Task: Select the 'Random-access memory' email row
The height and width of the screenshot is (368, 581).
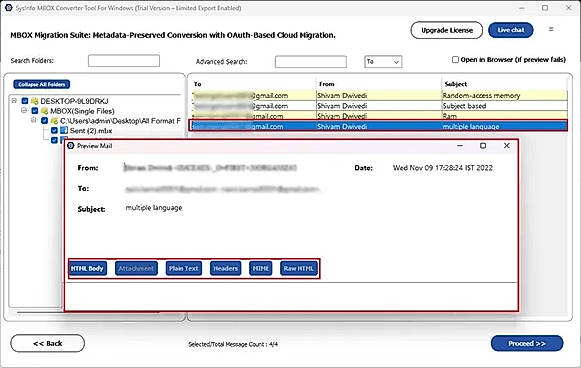Action: pyautogui.click(x=379, y=96)
